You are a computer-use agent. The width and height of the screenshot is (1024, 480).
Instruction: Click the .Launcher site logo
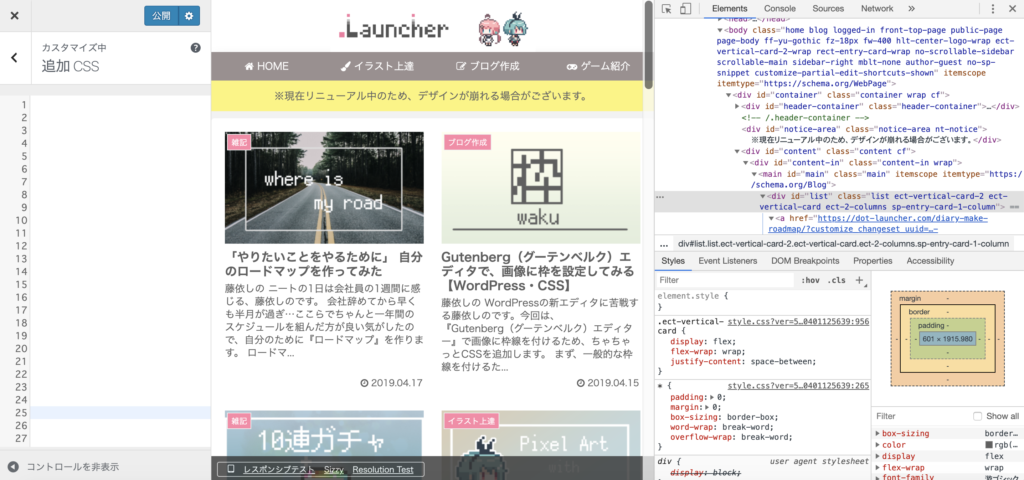(394, 28)
